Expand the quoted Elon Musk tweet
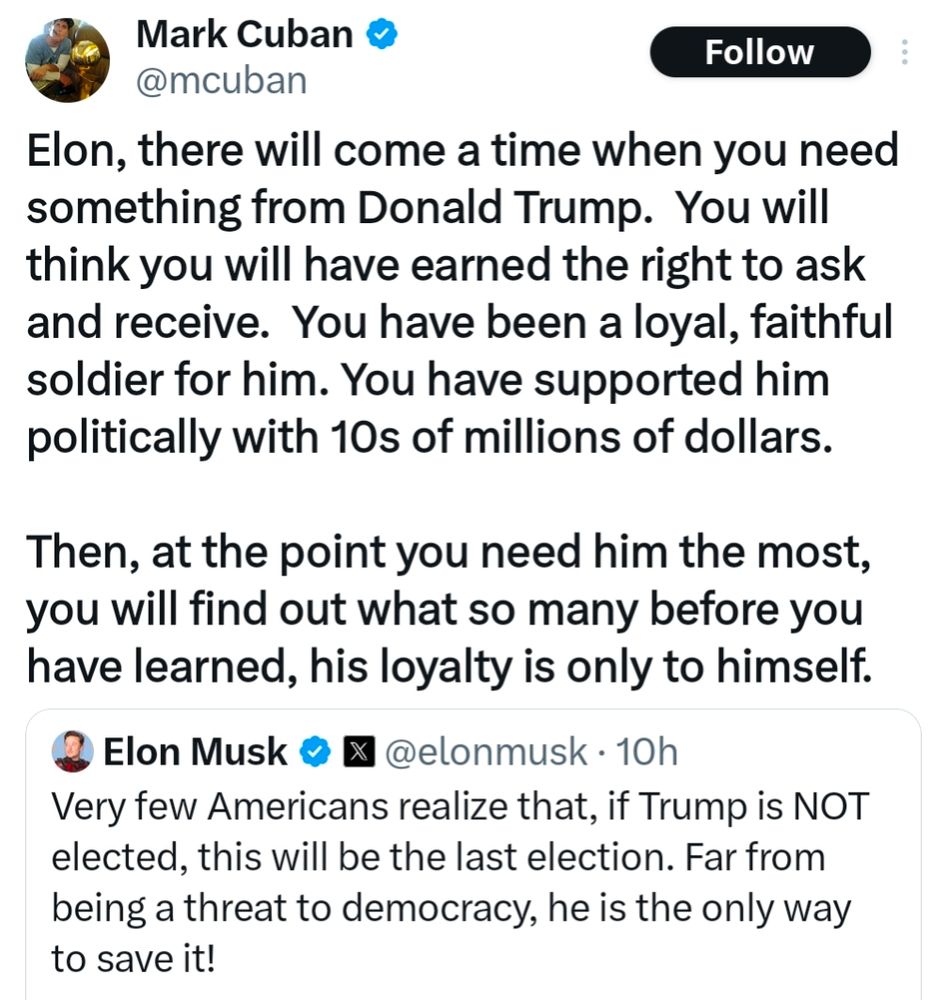The width and height of the screenshot is (947, 1000). click(470, 855)
